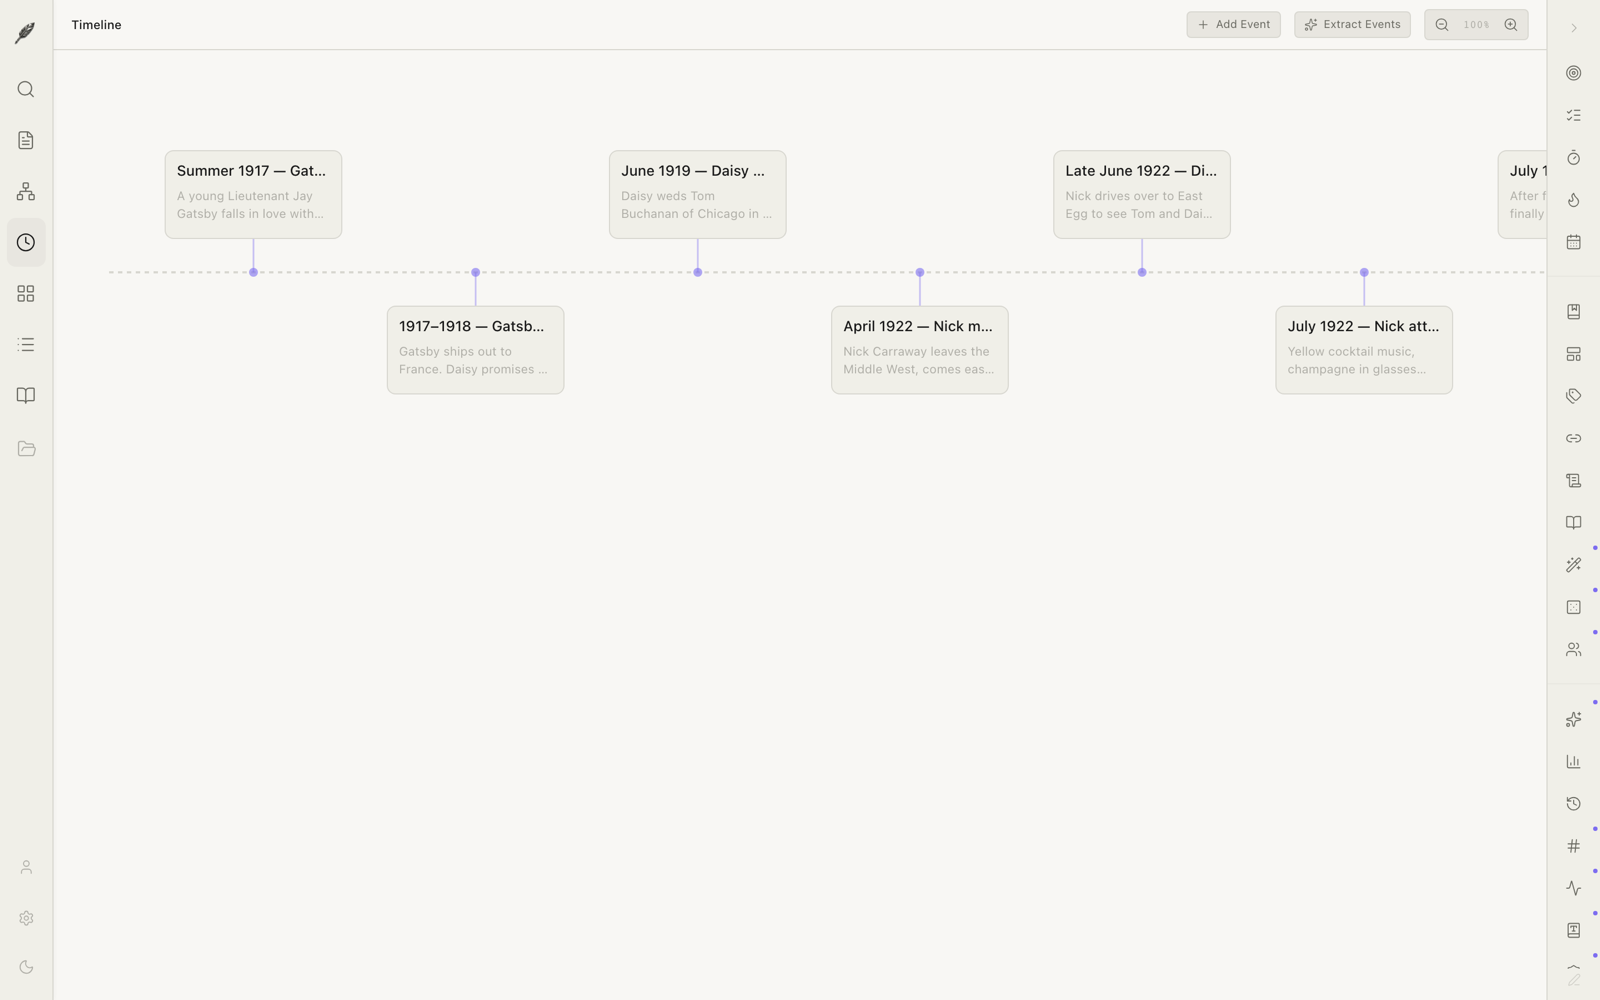1600x1000 pixels.
Task: Open the checklist tasks icon in right panel
Action: pyautogui.click(x=1574, y=116)
